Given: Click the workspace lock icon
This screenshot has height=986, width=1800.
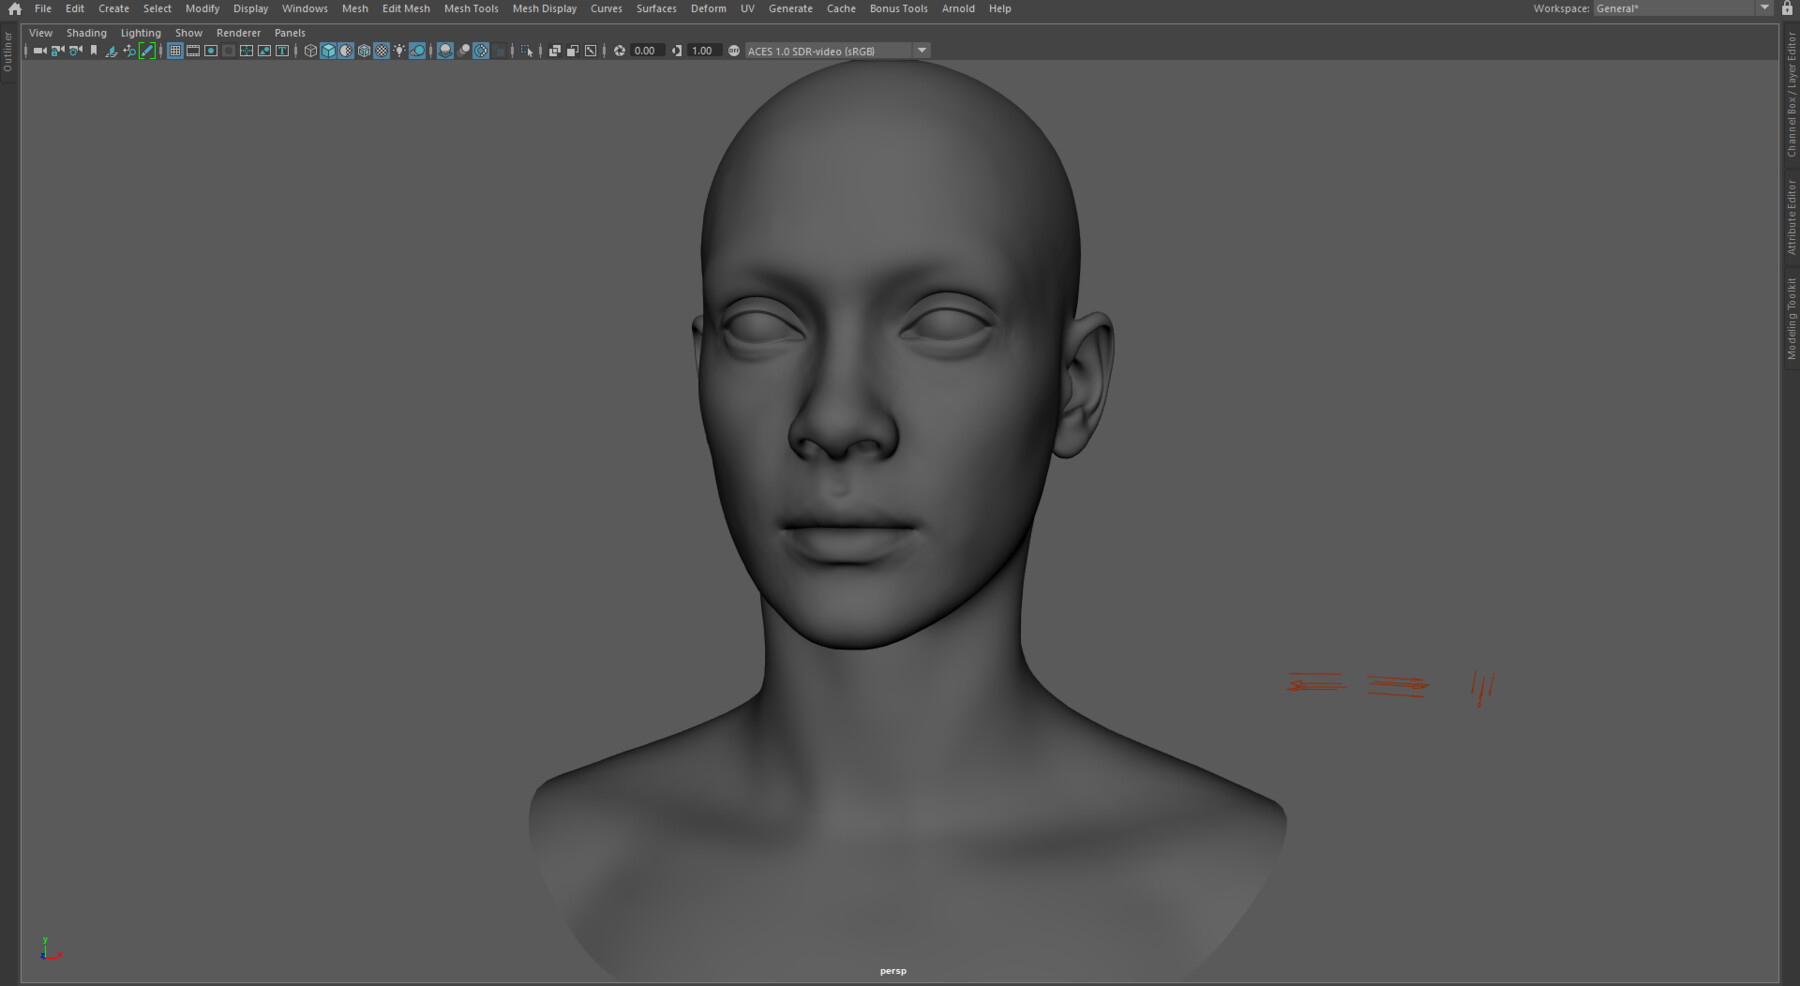Looking at the screenshot, I should pos(1787,8).
